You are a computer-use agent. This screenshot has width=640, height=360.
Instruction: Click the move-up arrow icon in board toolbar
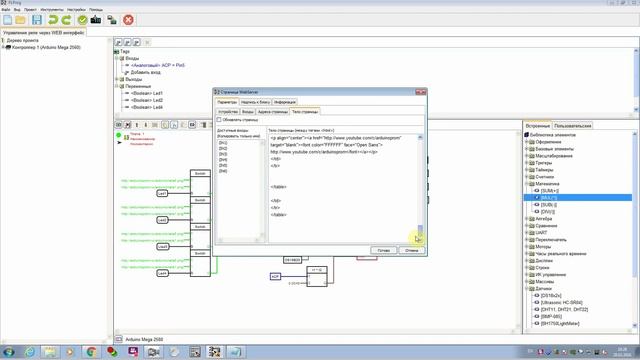[x=137, y=125]
